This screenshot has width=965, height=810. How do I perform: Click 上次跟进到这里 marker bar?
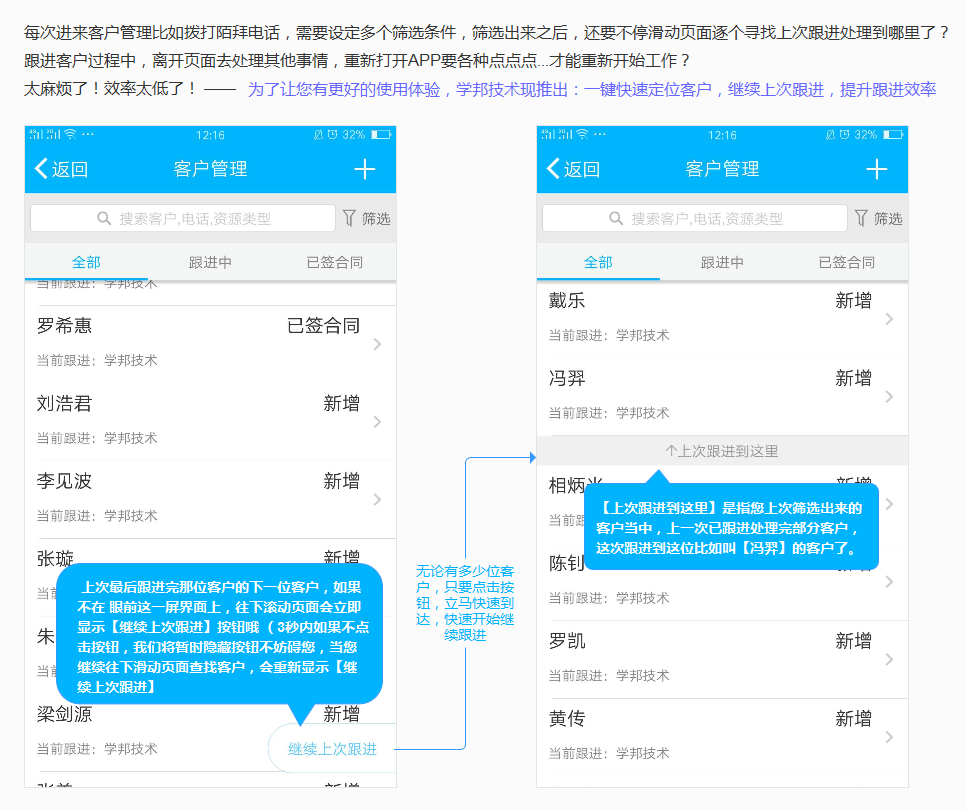[x=722, y=451]
